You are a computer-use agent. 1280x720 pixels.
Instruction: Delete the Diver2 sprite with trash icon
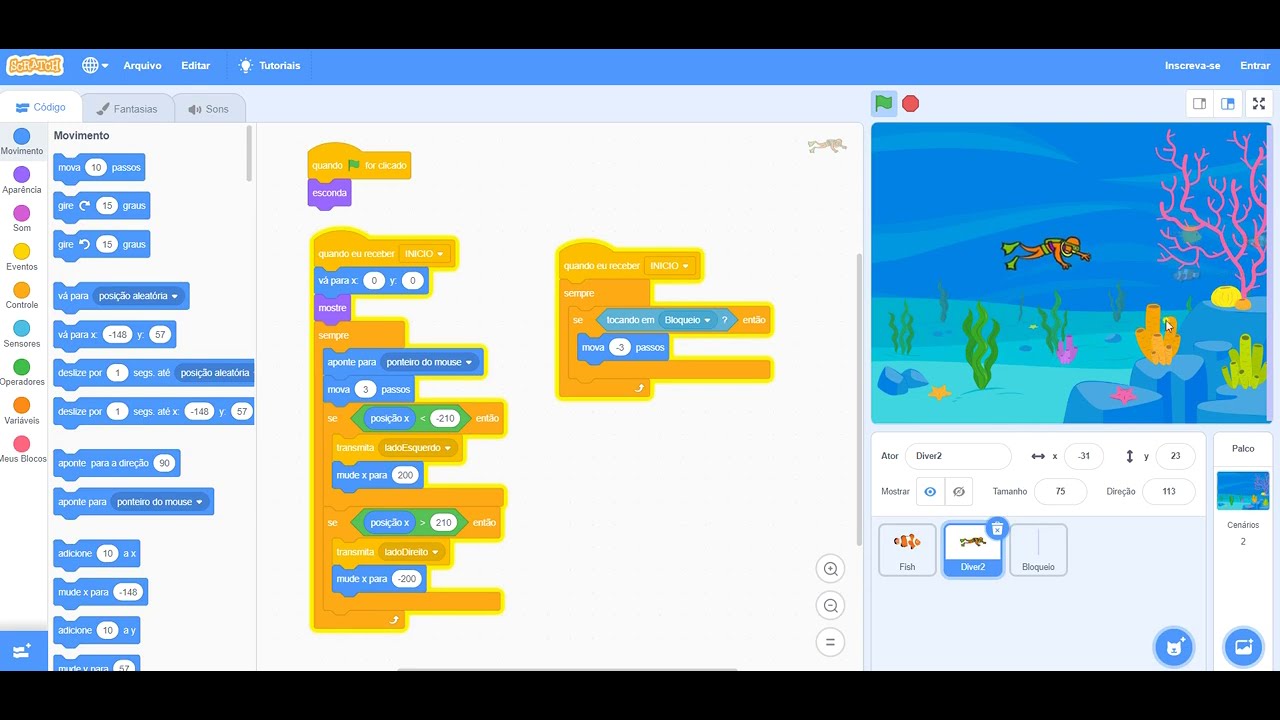(997, 528)
